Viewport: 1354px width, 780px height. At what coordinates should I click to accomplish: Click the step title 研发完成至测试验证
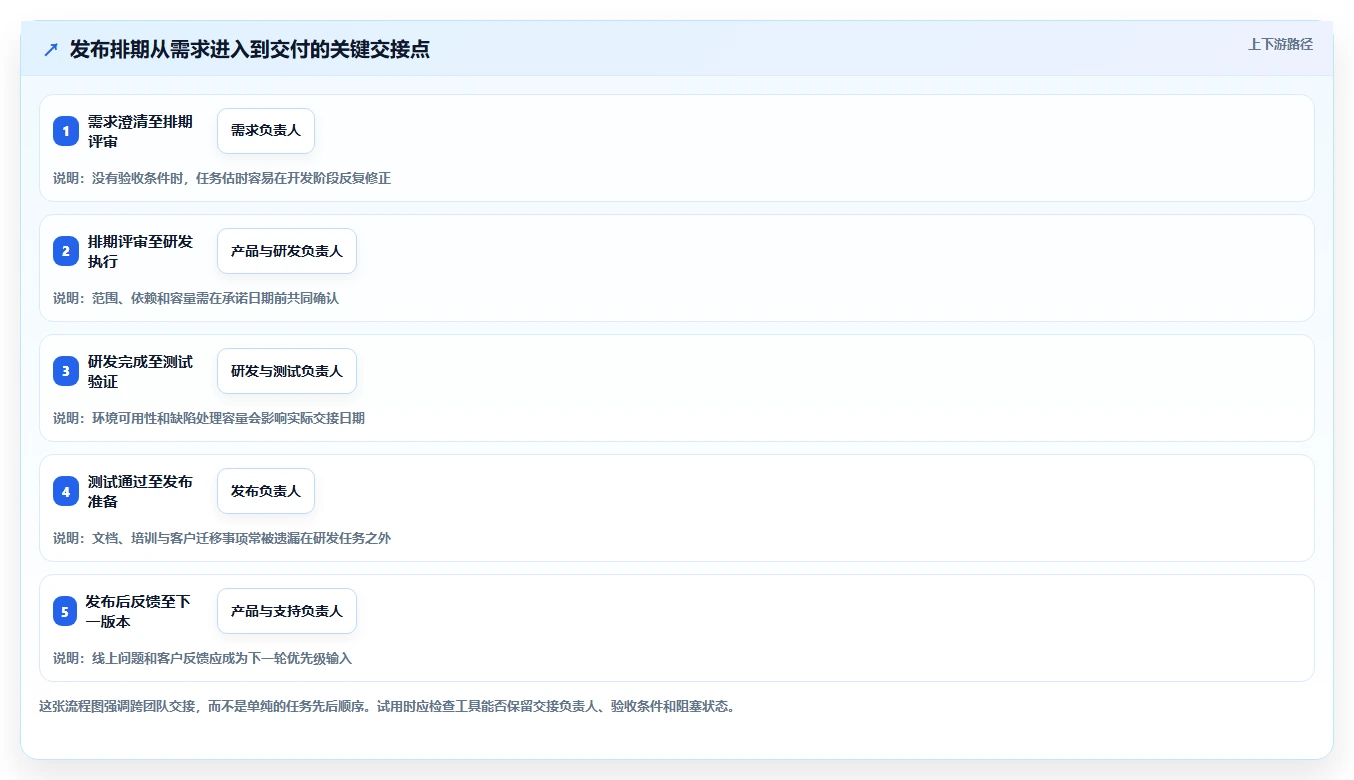pos(140,371)
